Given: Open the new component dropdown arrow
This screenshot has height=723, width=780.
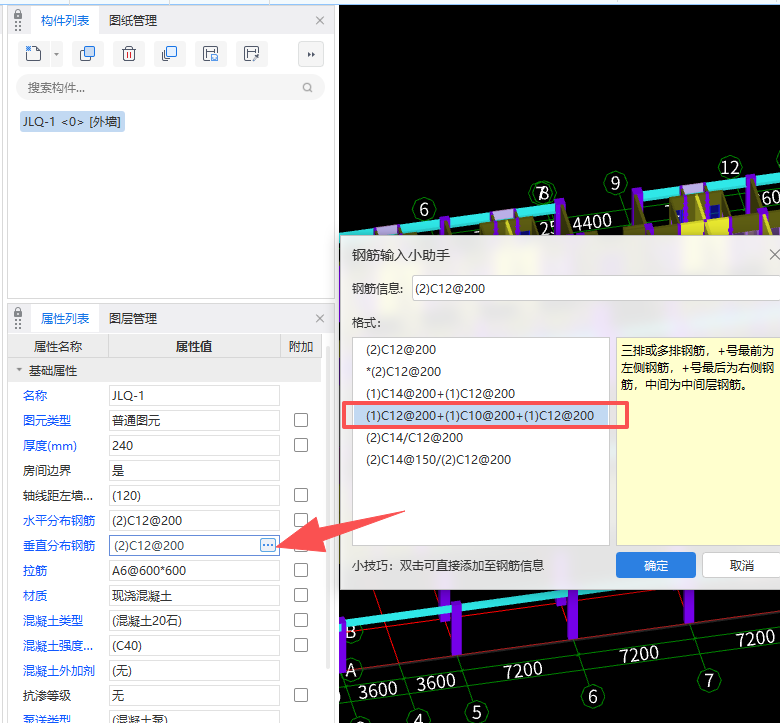Looking at the screenshot, I should click(x=56, y=54).
